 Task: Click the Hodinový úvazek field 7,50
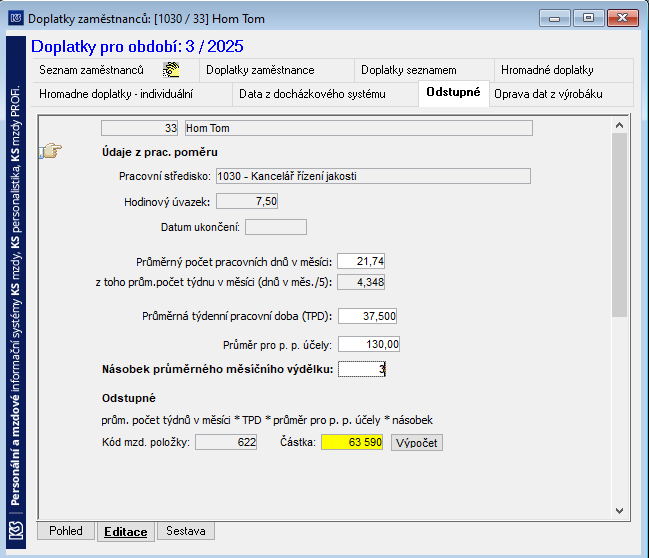point(247,202)
